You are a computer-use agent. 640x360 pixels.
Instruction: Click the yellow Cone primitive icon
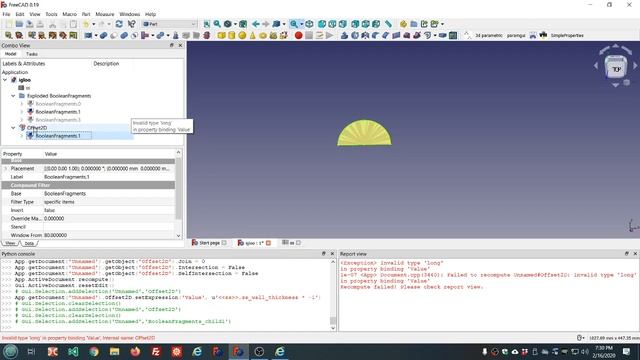point(252,36)
